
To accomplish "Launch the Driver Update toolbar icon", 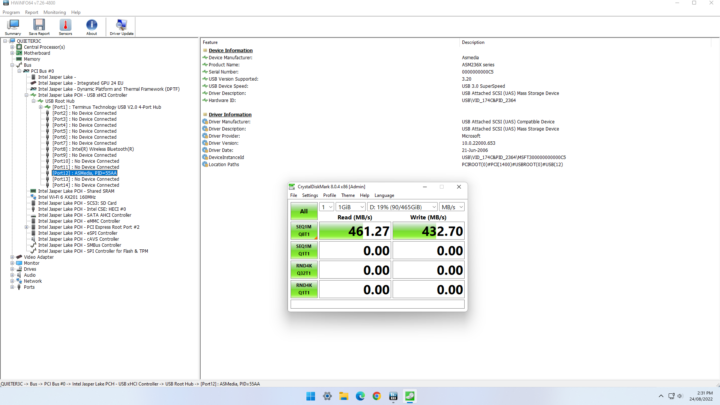I will [x=122, y=27].
